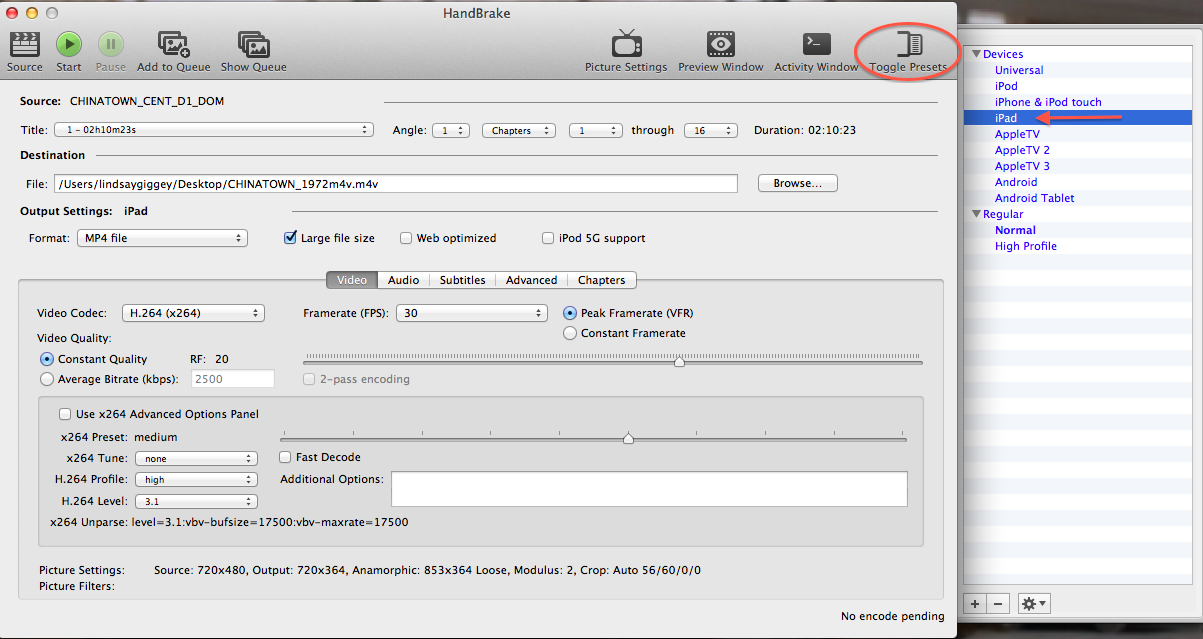Select Peak Framerate (VFR) radio button
Screen dimensions: 1203x639
tap(570, 313)
